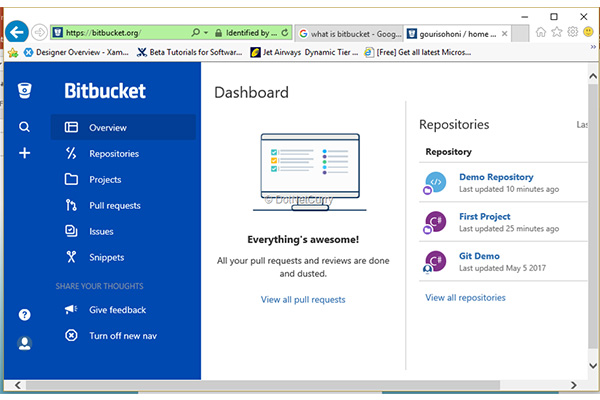Select Overview in the Bitbucket menu
Viewport: 600px width, 400px height.
123,127
